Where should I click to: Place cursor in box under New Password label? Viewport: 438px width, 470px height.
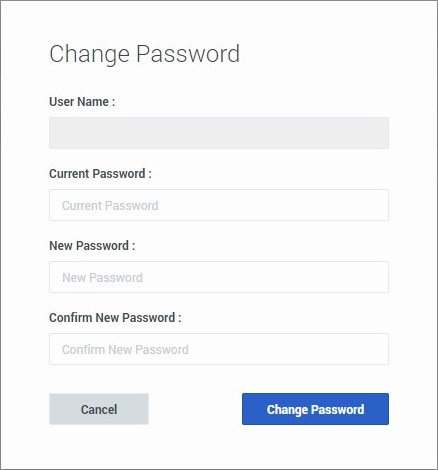click(219, 277)
